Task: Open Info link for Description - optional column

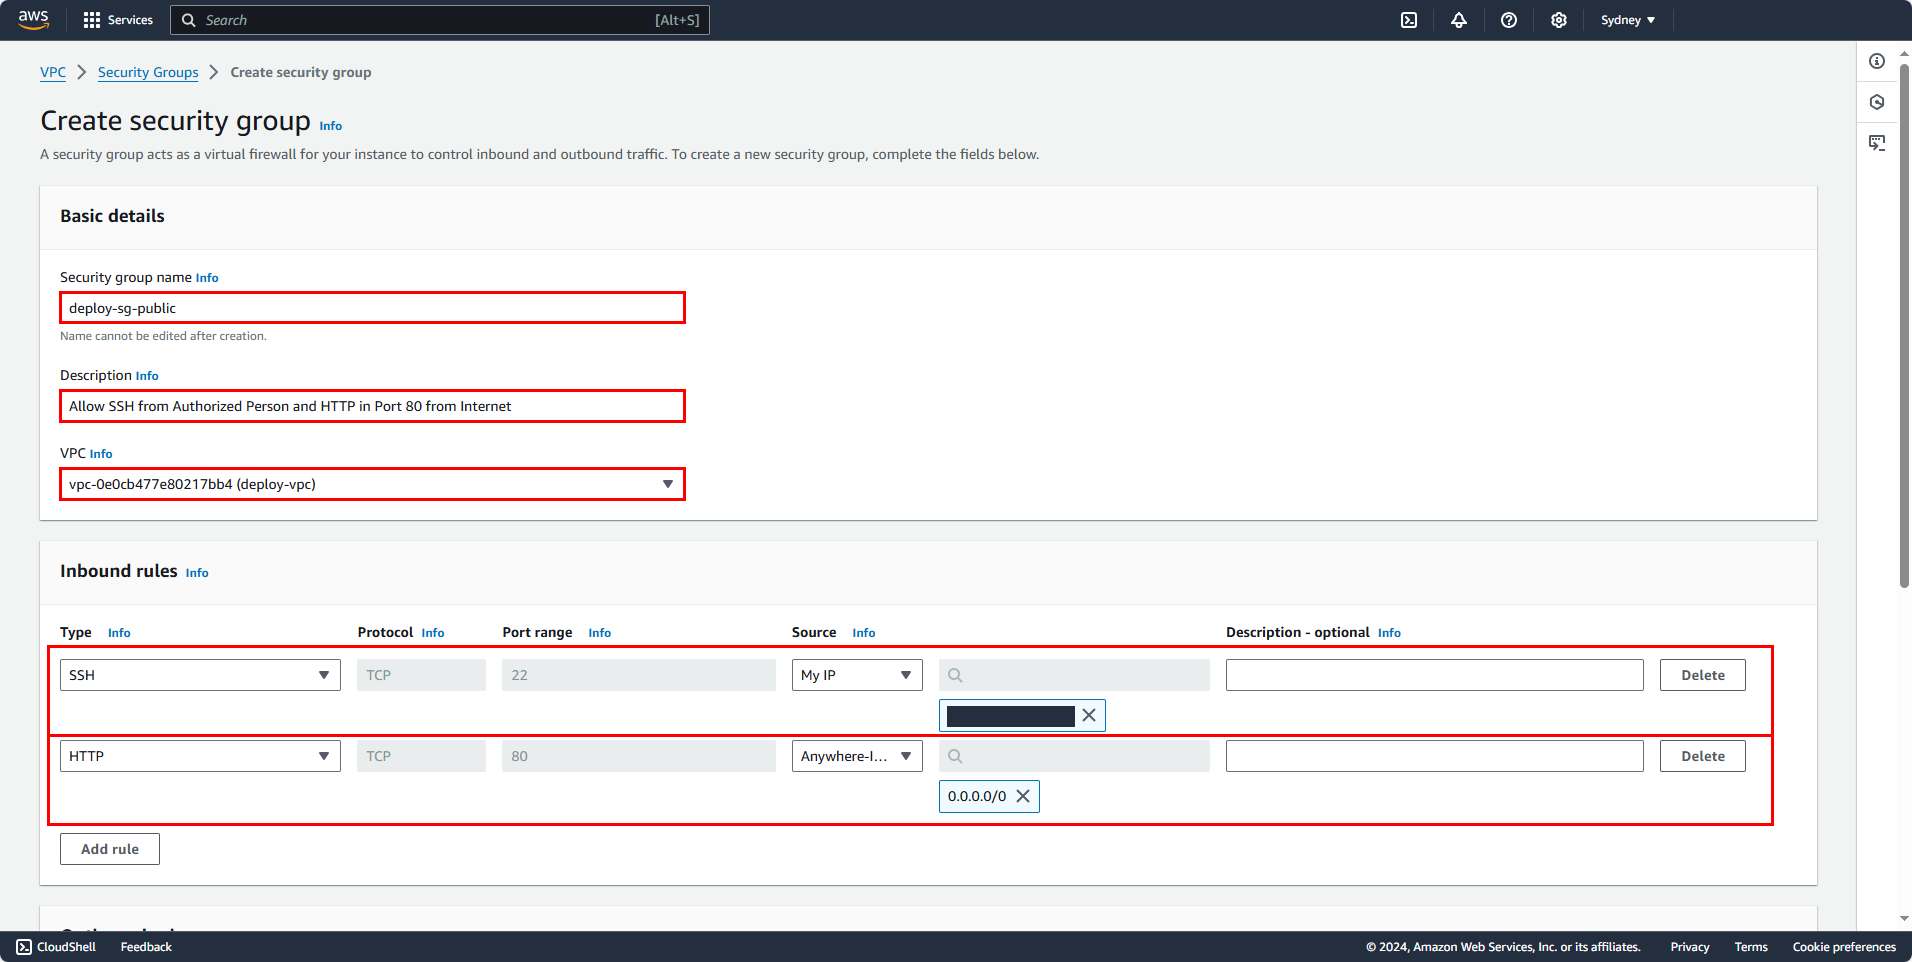Action: pos(1389,633)
